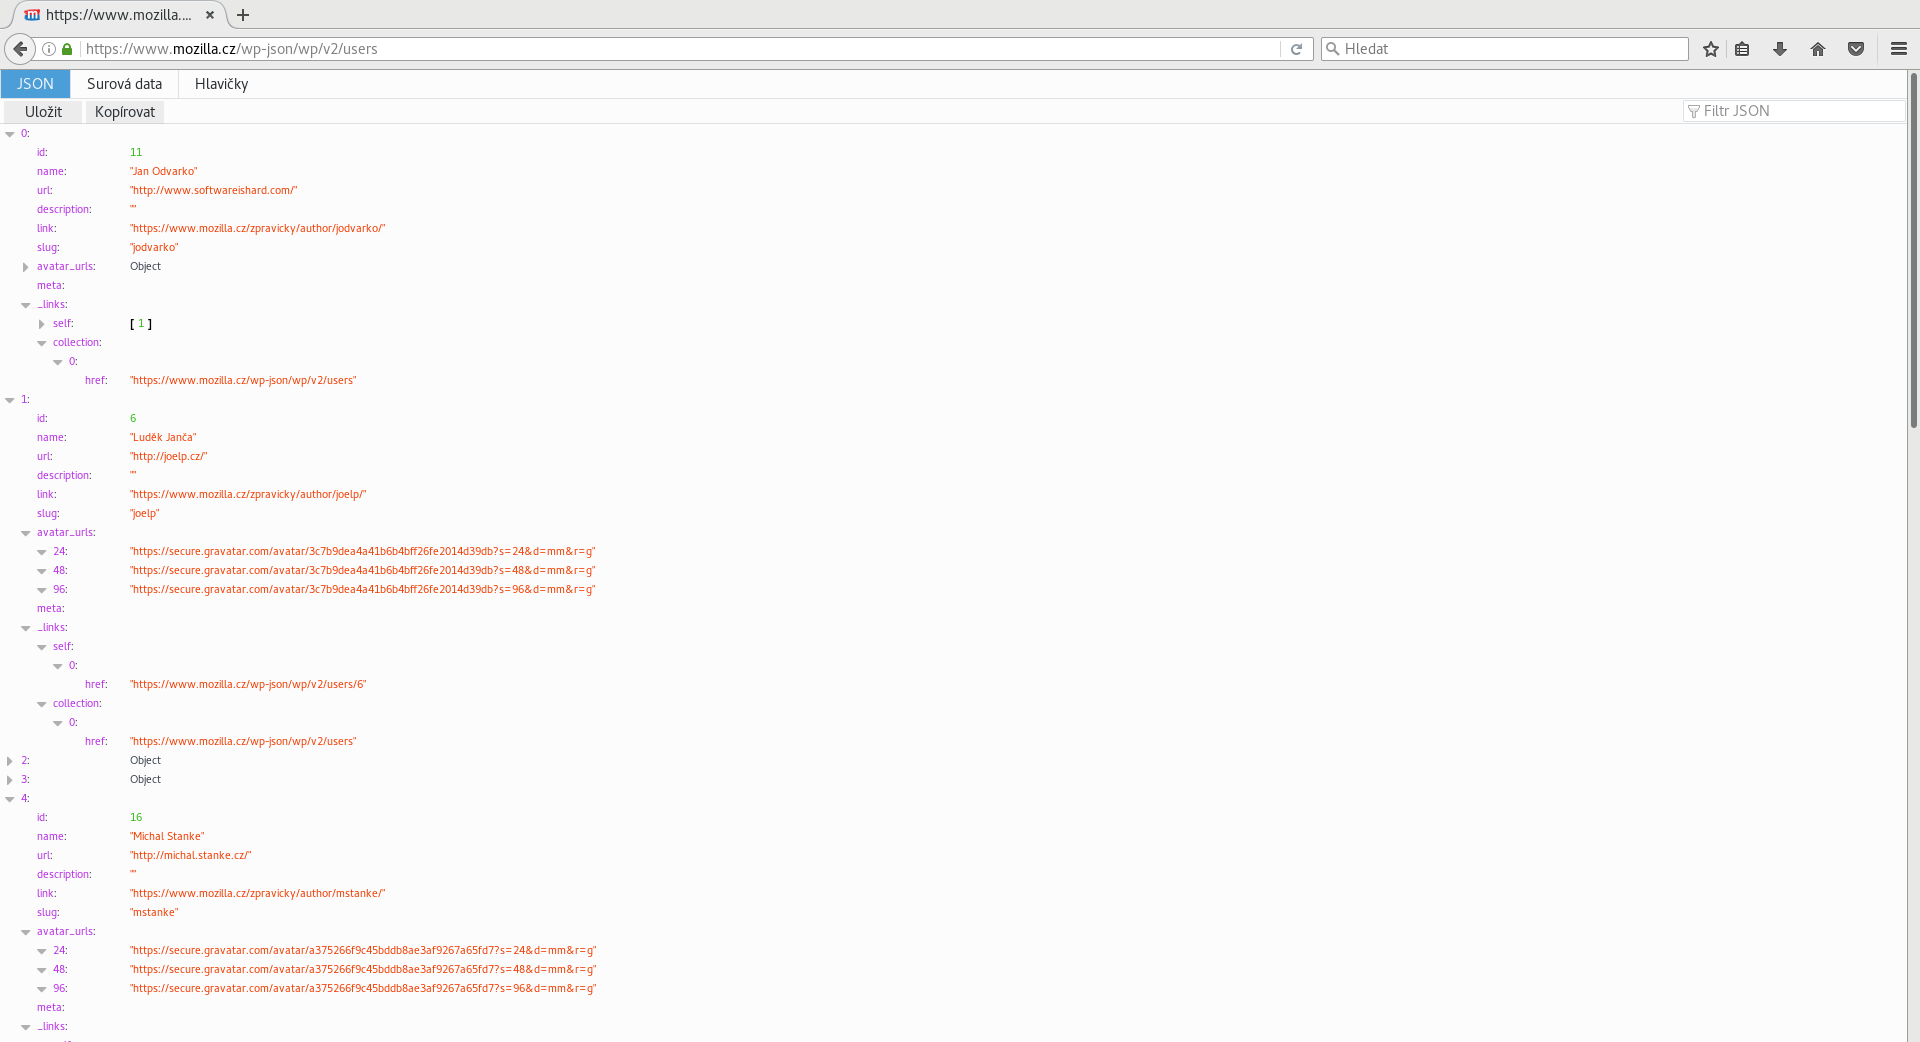Collapse avatar_urls under Luděk Janča
Screen dimensions: 1920x1042
24,532
